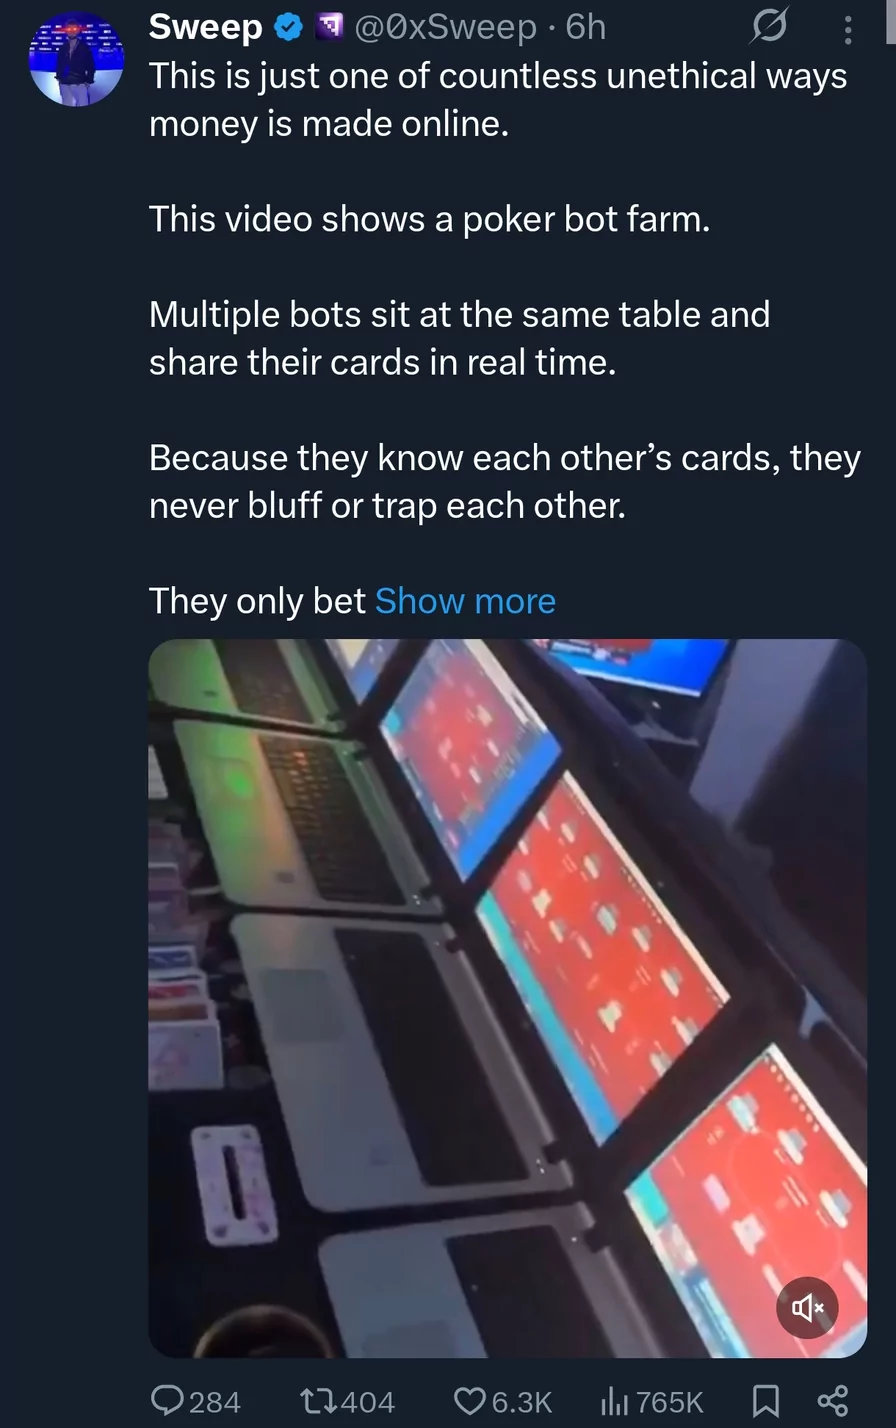The height and width of the screenshot is (1428, 896).
Task: Open Sweep's profile avatar
Action: click(77, 58)
